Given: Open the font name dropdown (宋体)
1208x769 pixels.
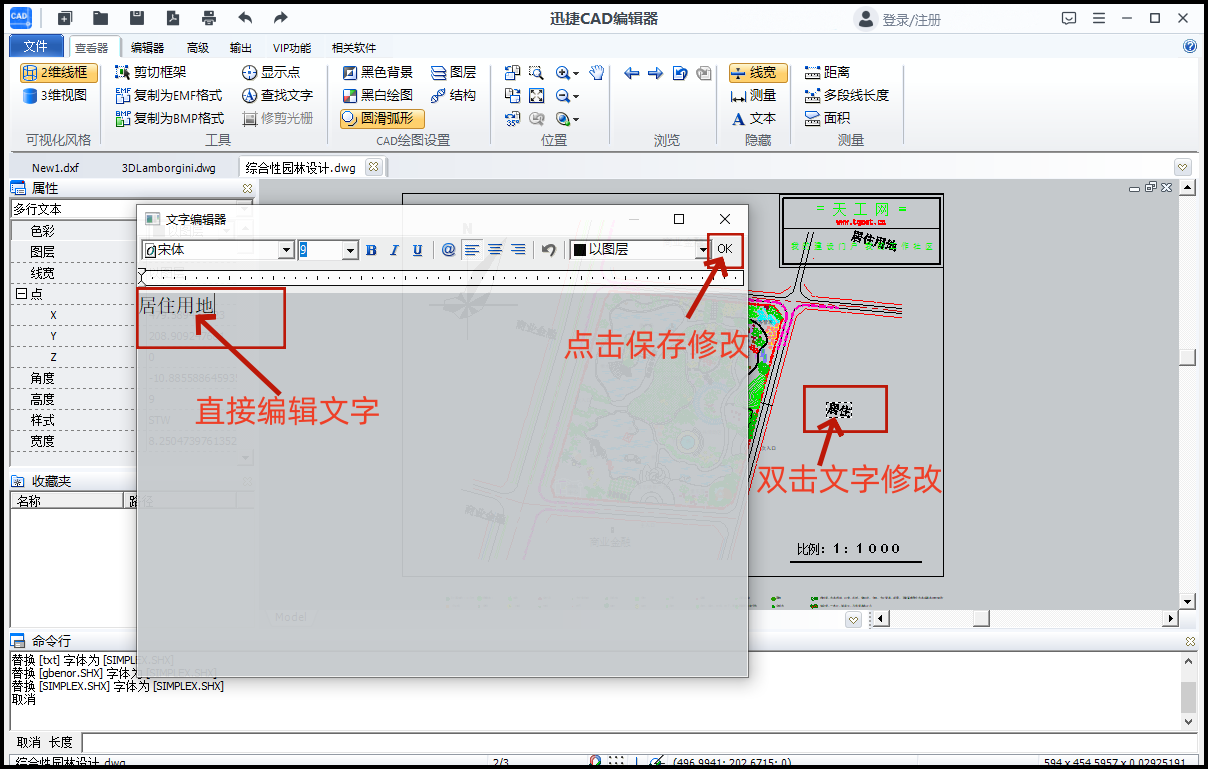Looking at the screenshot, I should pyautogui.click(x=286, y=250).
